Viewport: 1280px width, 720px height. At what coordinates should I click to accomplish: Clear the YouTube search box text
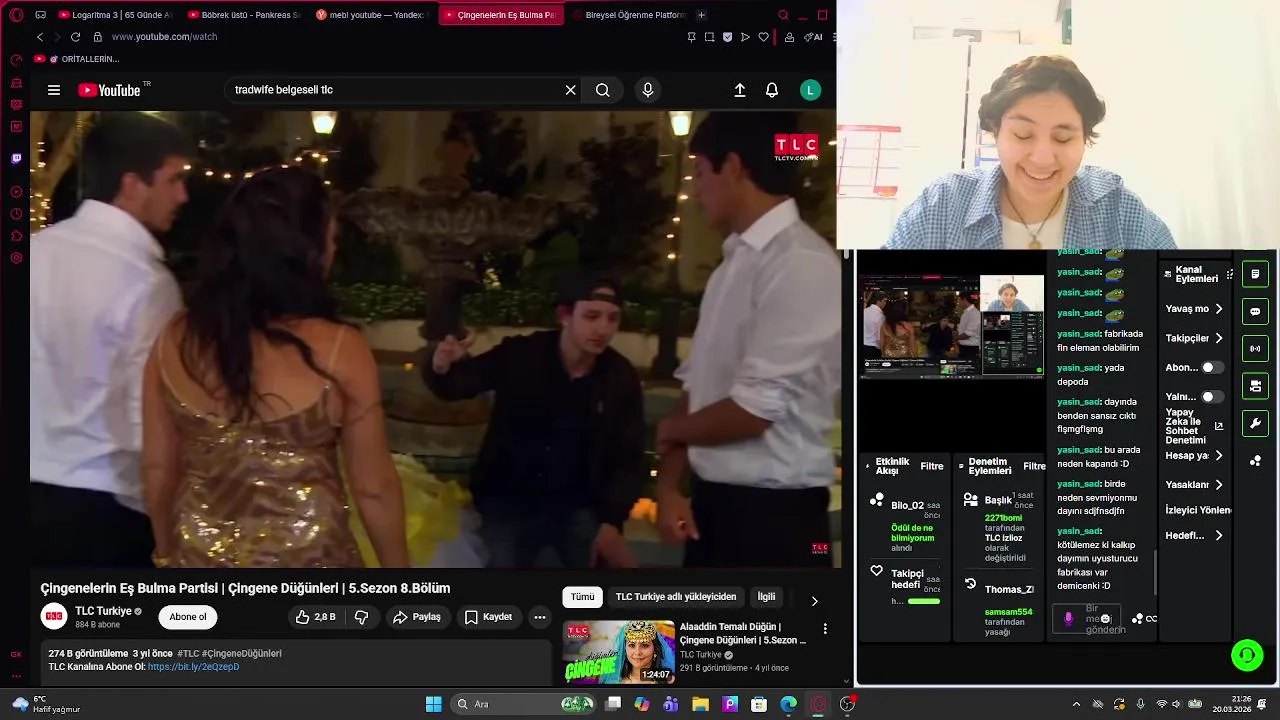click(570, 90)
